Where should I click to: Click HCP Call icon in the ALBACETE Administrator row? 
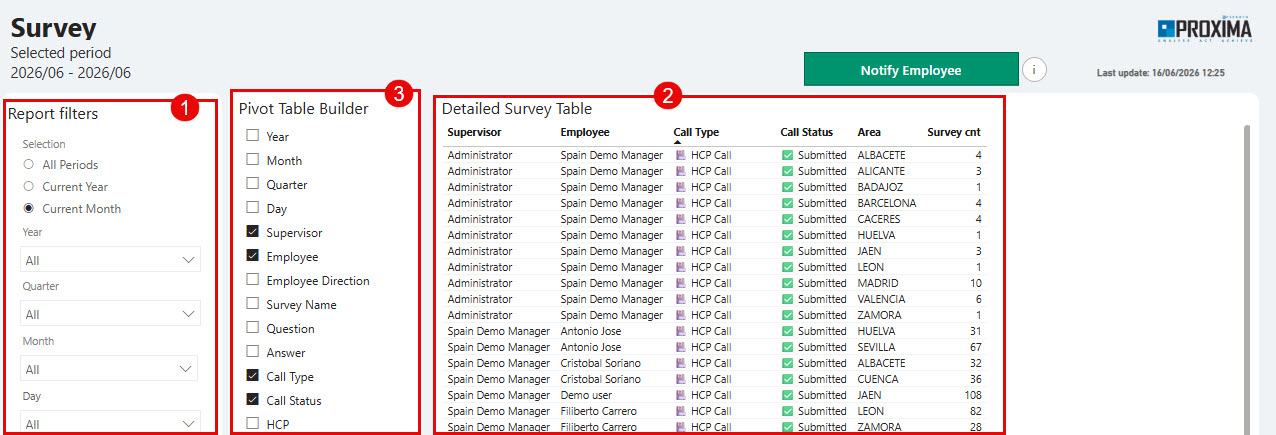click(x=680, y=155)
